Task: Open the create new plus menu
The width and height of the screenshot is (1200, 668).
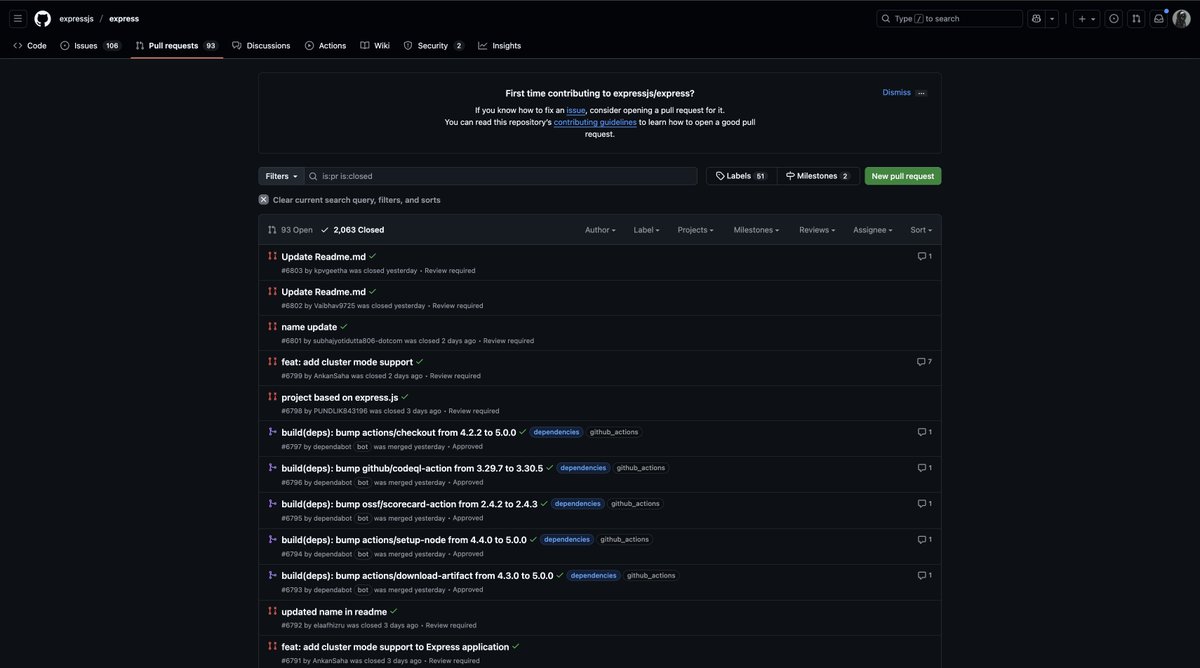Action: (x=1086, y=18)
